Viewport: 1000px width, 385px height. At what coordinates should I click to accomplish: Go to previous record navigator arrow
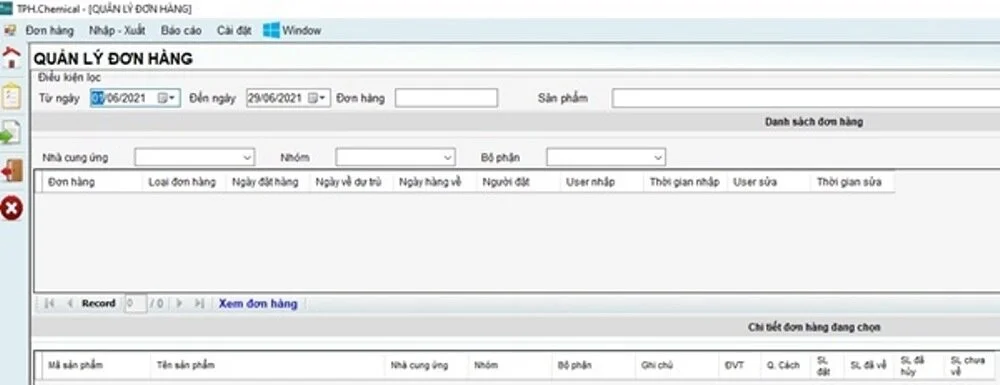(70, 303)
